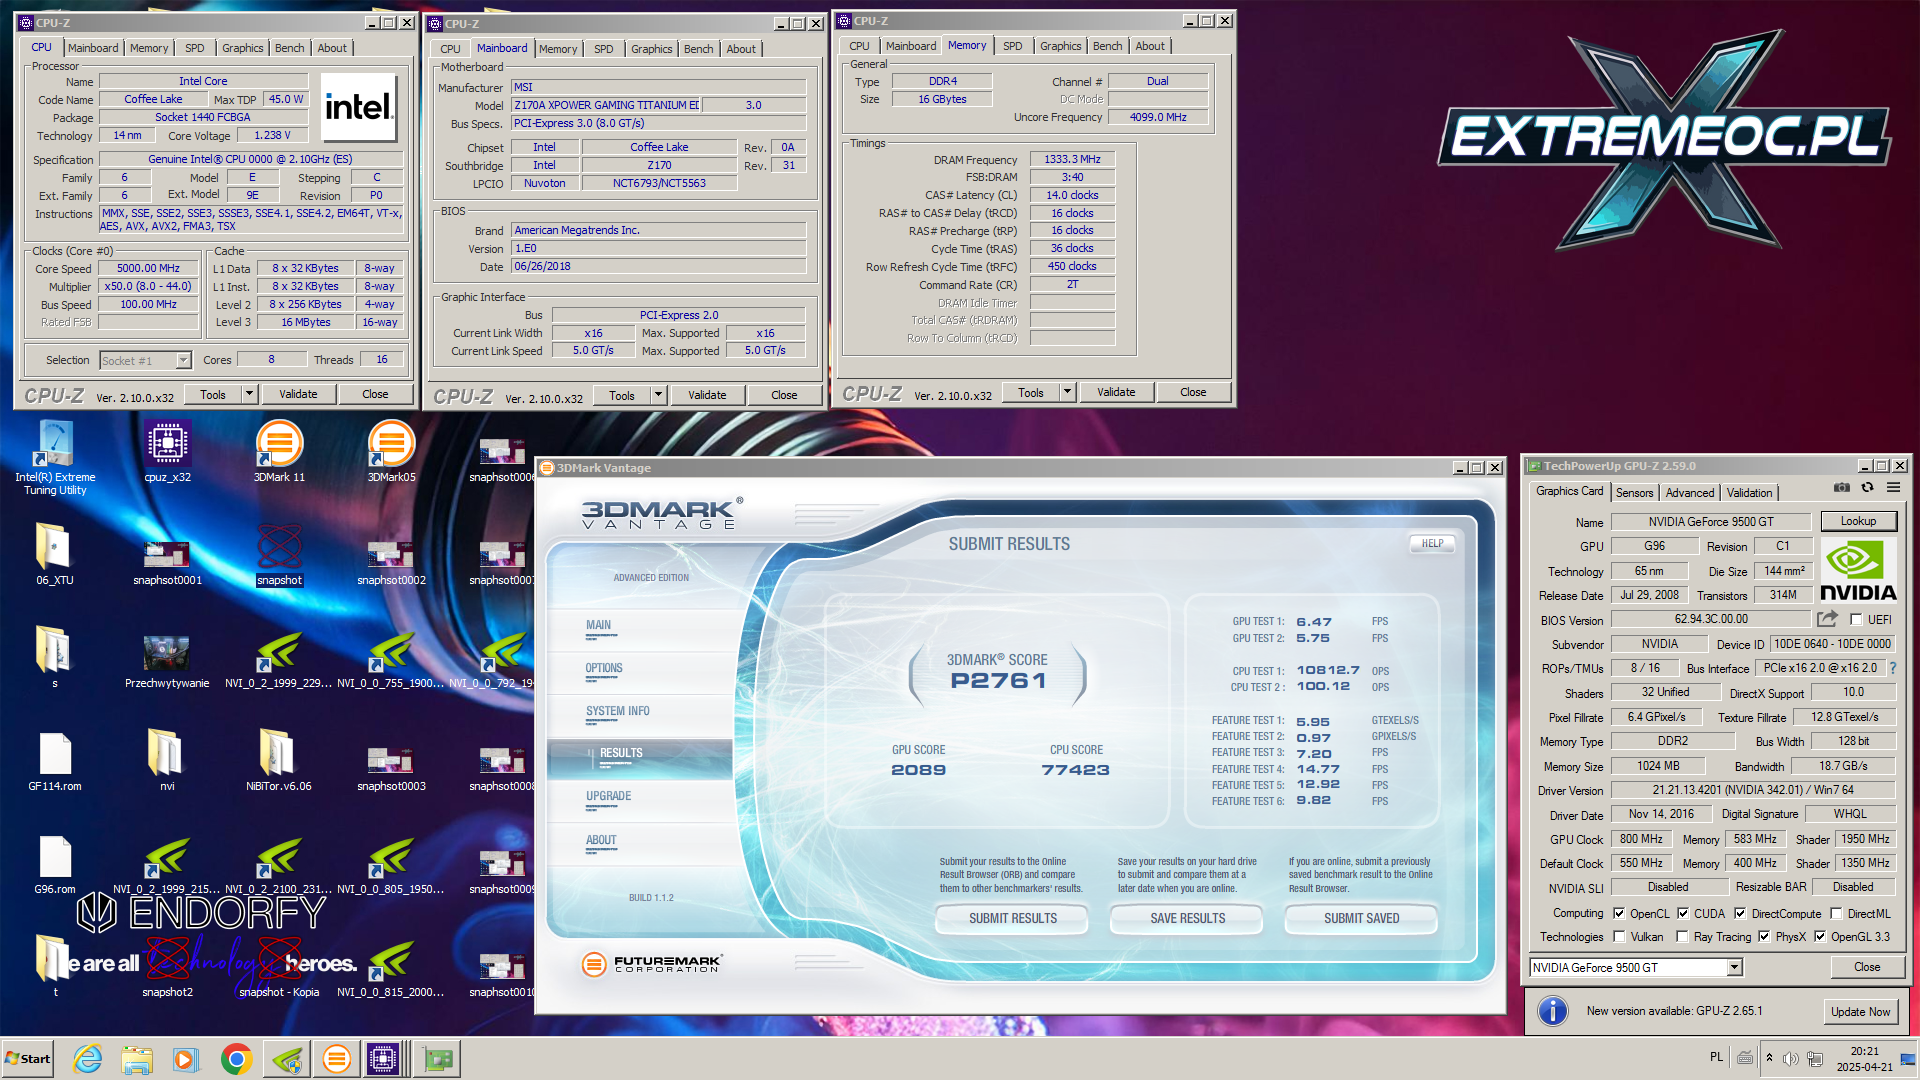Click 3DMark Vantage taskbar icon
This screenshot has height=1080, width=1920.
pos(337,1059)
